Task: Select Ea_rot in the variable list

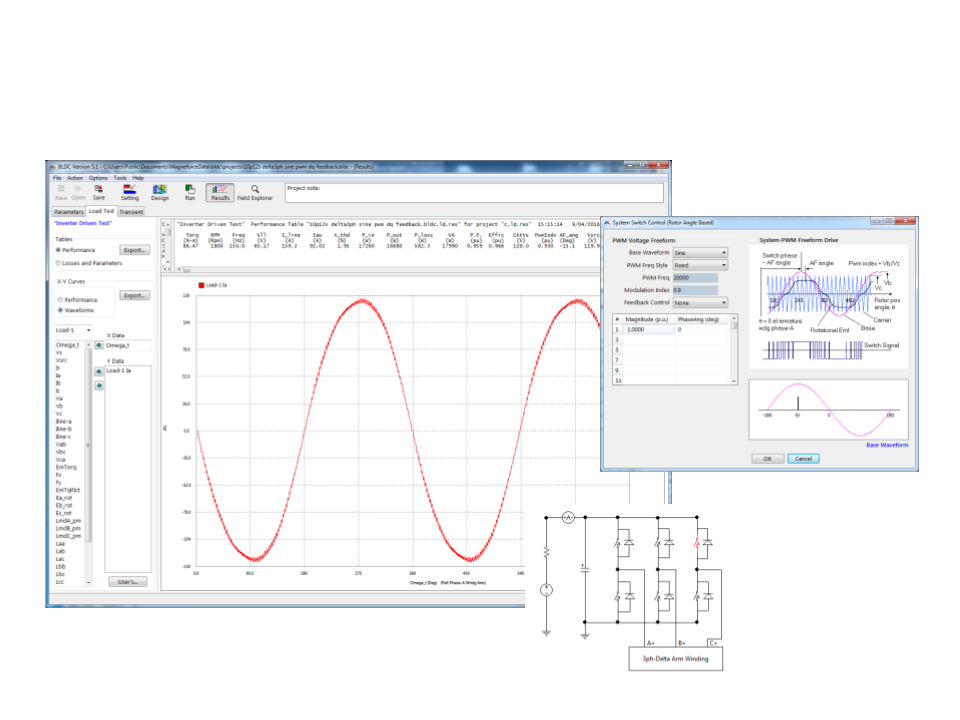Action: (64, 498)
